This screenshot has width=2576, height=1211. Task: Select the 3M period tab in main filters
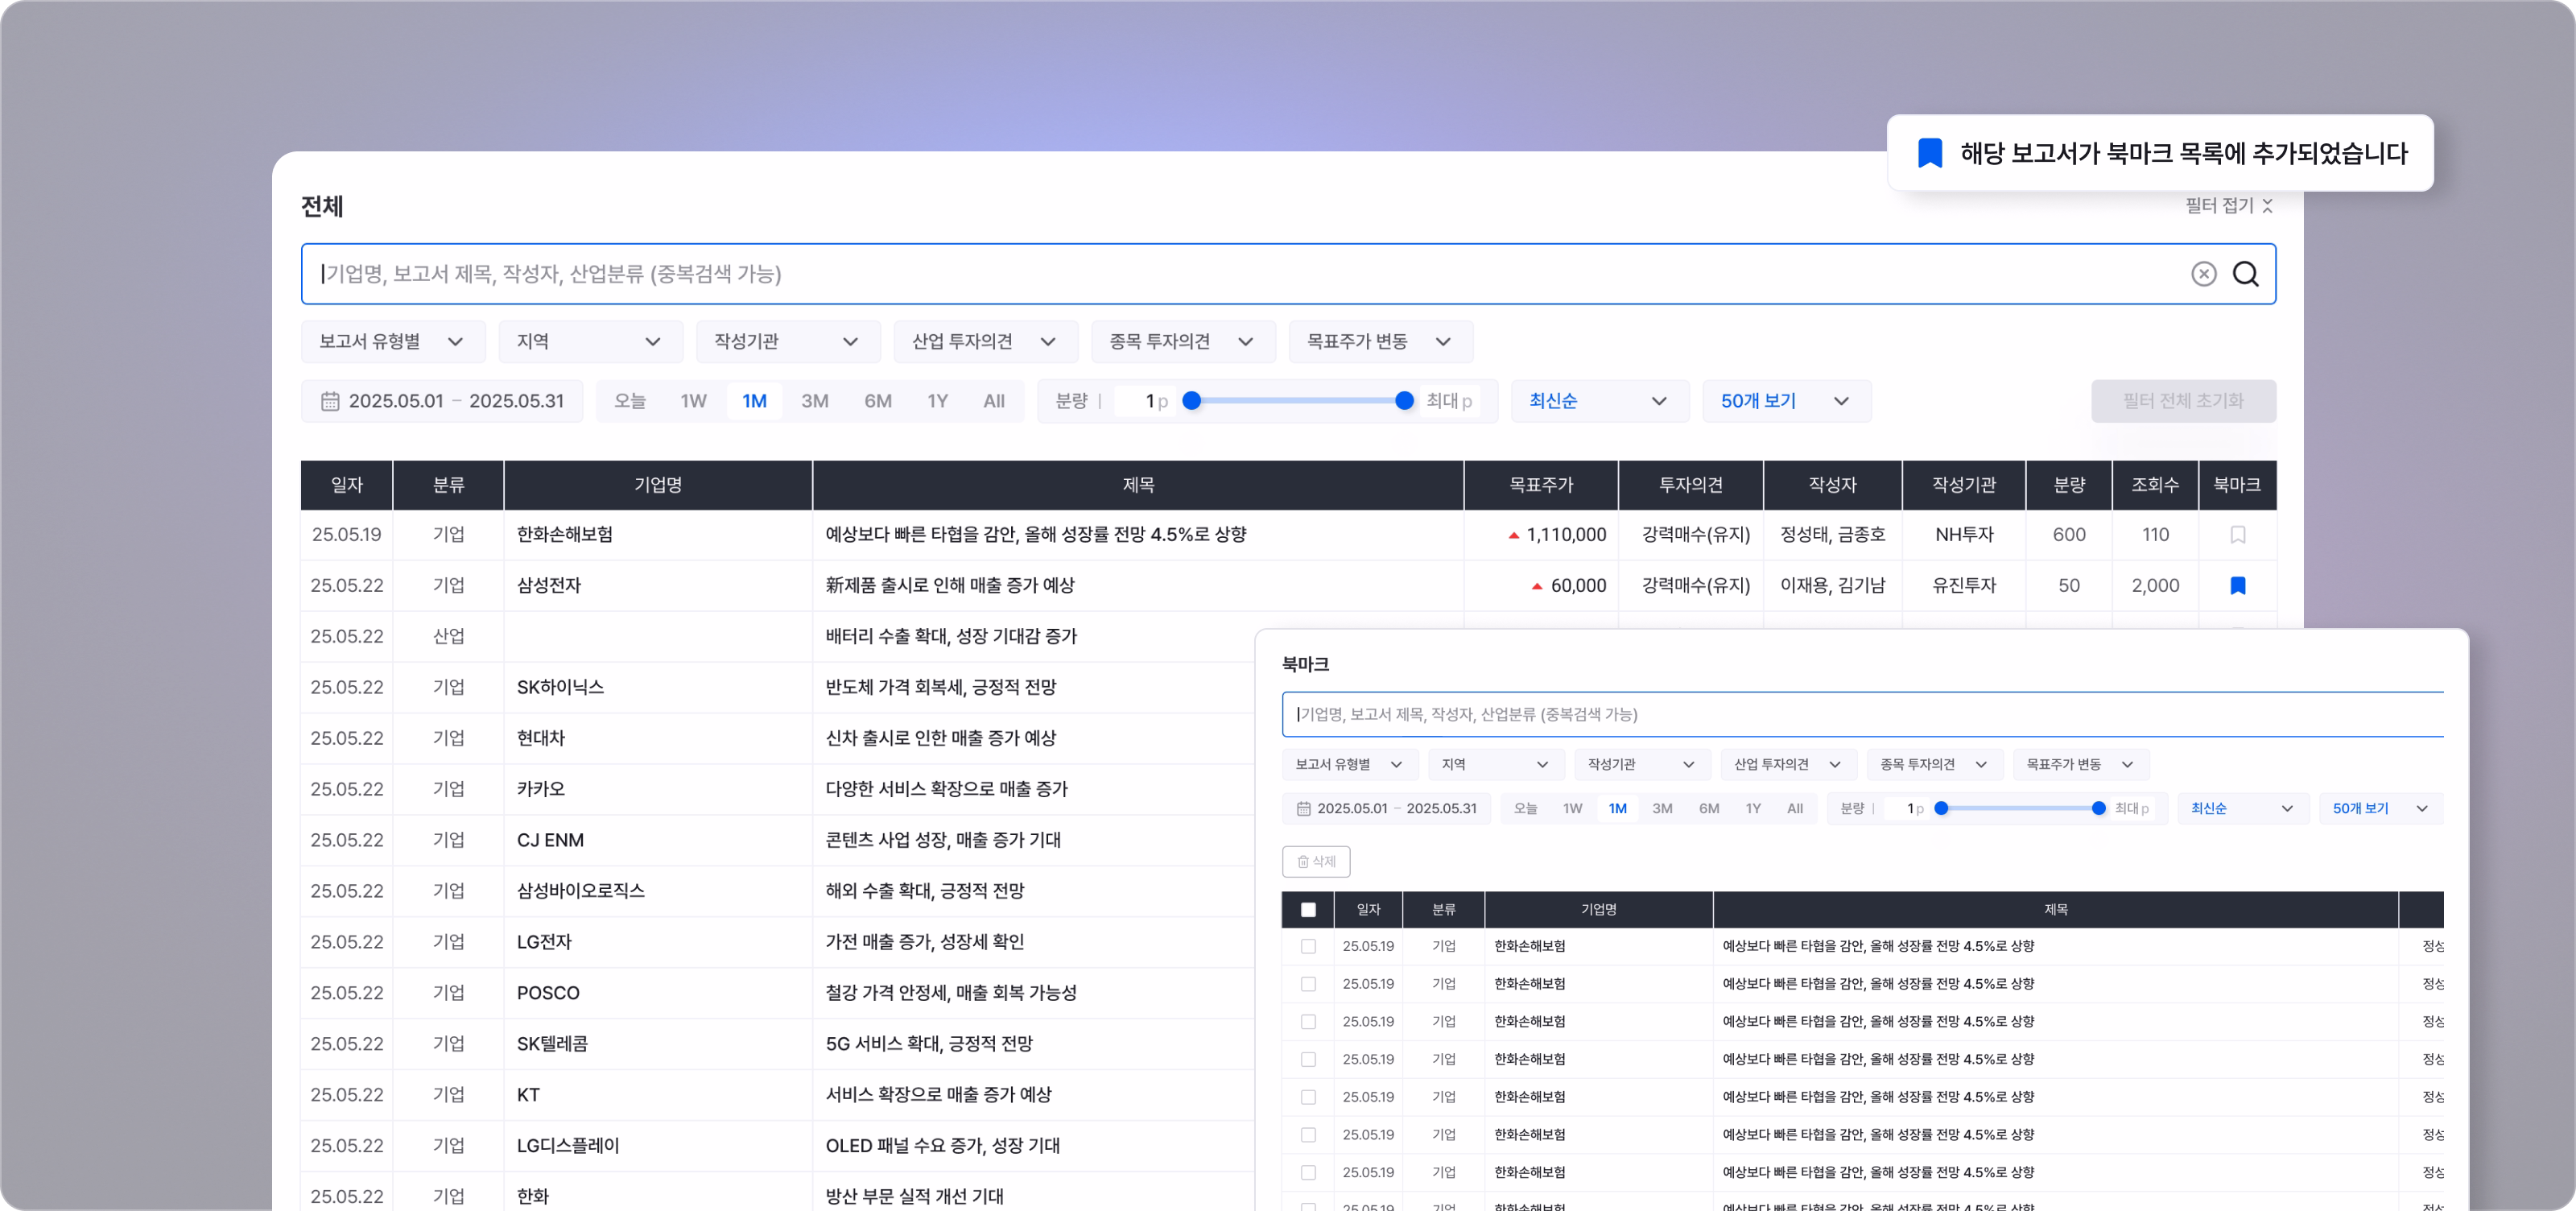pos(814,401)
